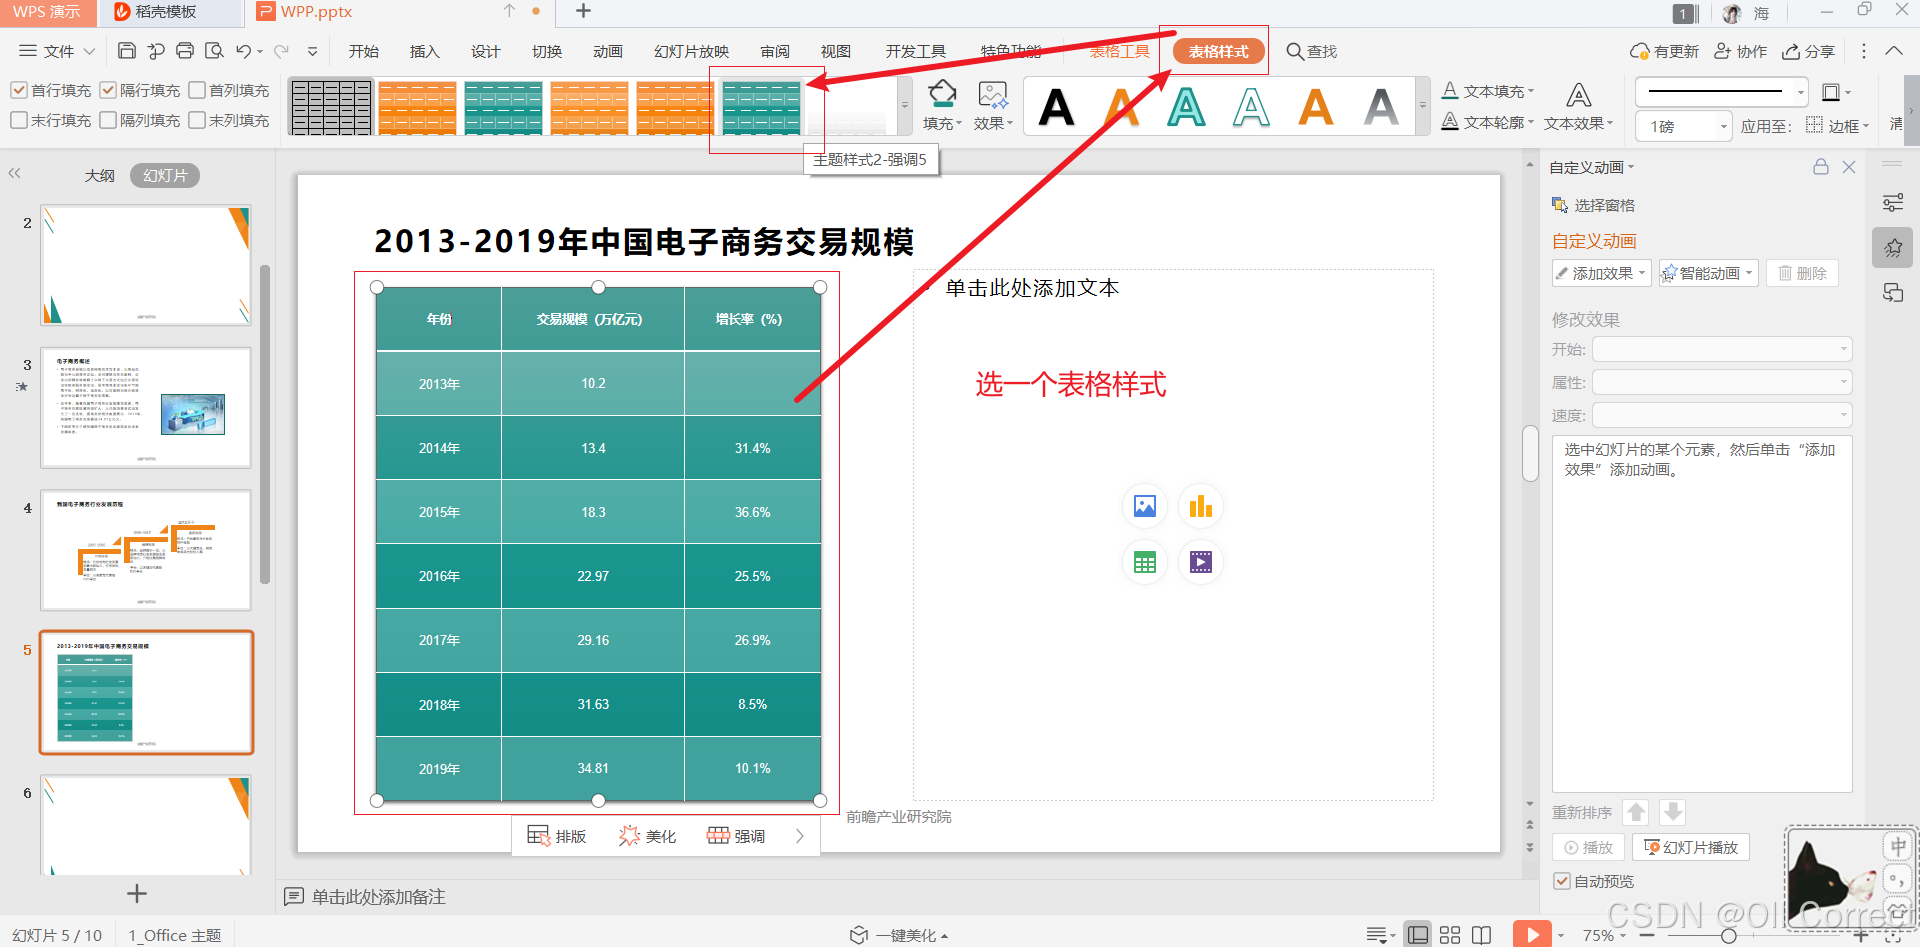This screenshot has width=1920, height=947.
Task: Open the 设计 ribbon tab
Action: (x=486, y=51)
